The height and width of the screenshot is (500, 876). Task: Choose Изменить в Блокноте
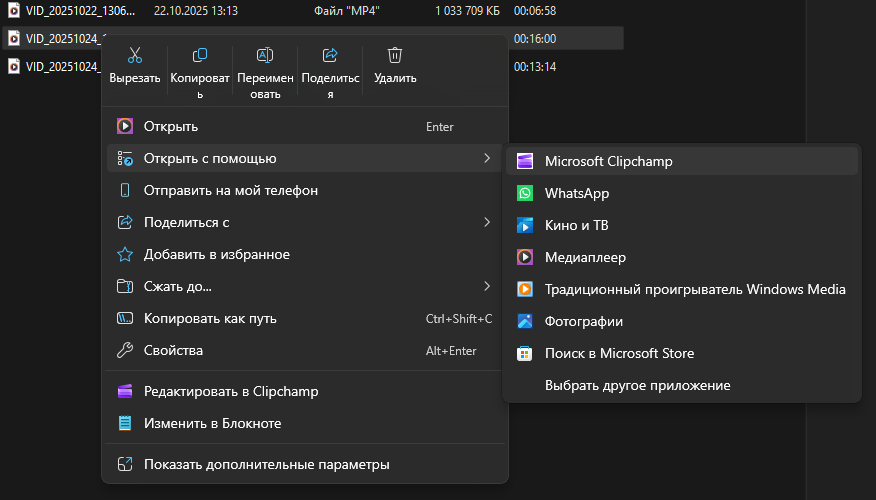(304, 423)
